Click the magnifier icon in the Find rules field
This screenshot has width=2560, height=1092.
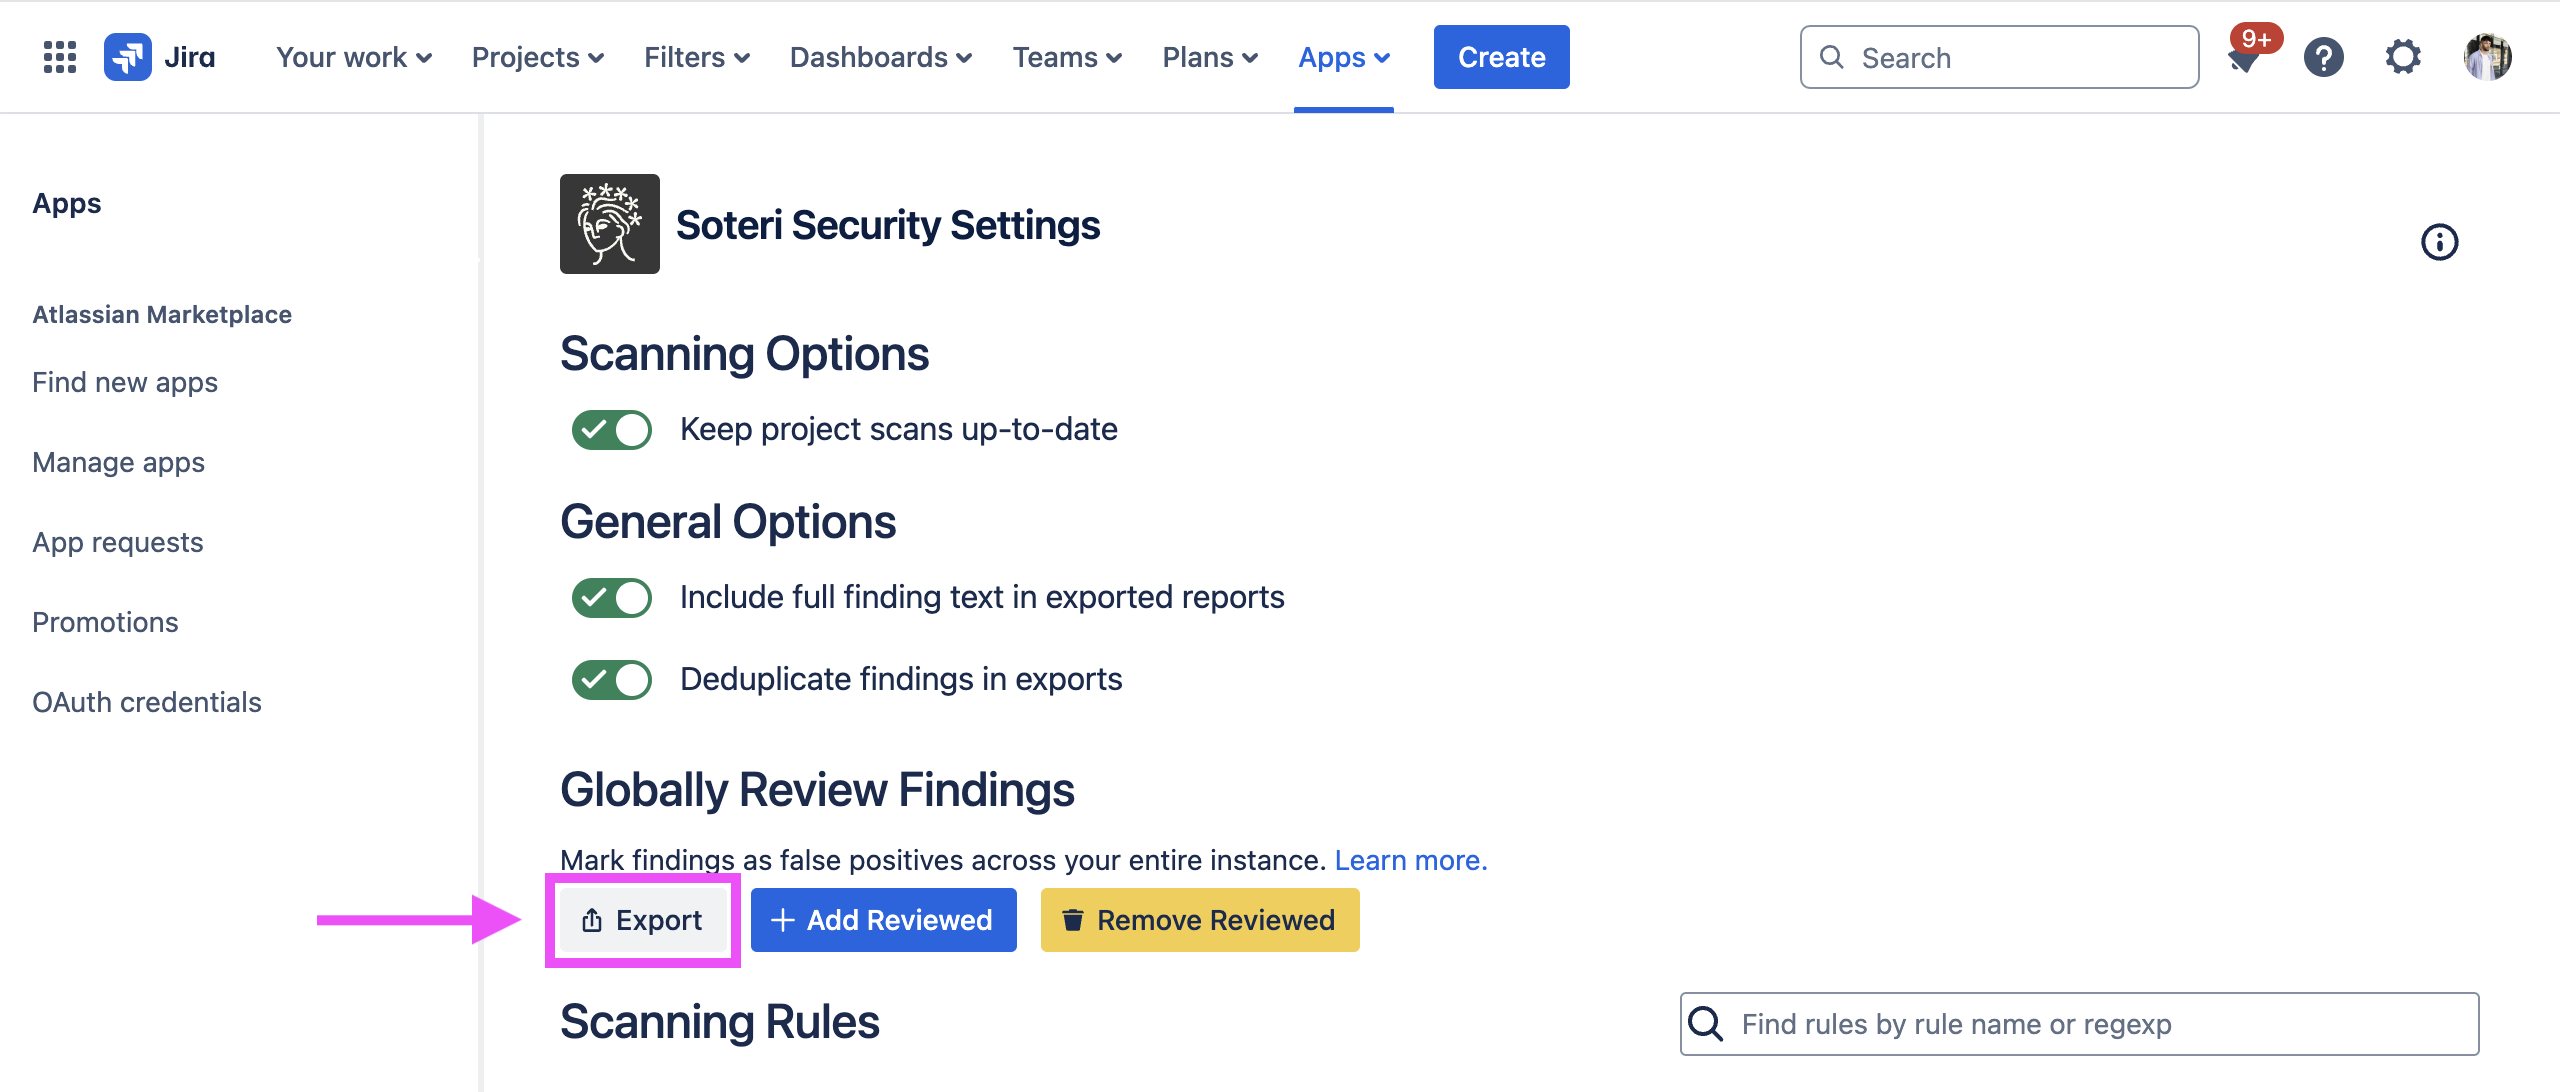[x=1706, y=1024]
